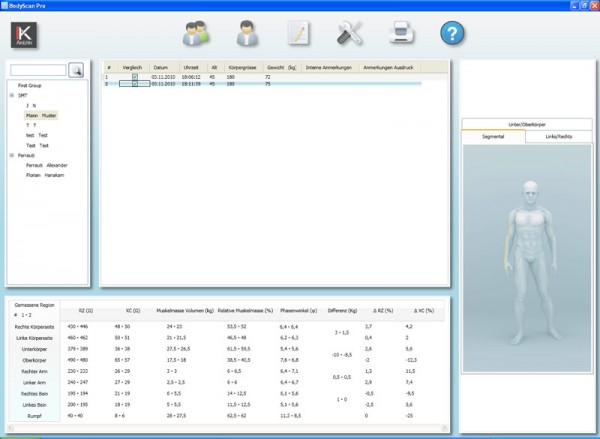The height and width of the screenshot is (439, 600).
Task: Sort by the Datum column header
Action: click(x=160, y=69)
